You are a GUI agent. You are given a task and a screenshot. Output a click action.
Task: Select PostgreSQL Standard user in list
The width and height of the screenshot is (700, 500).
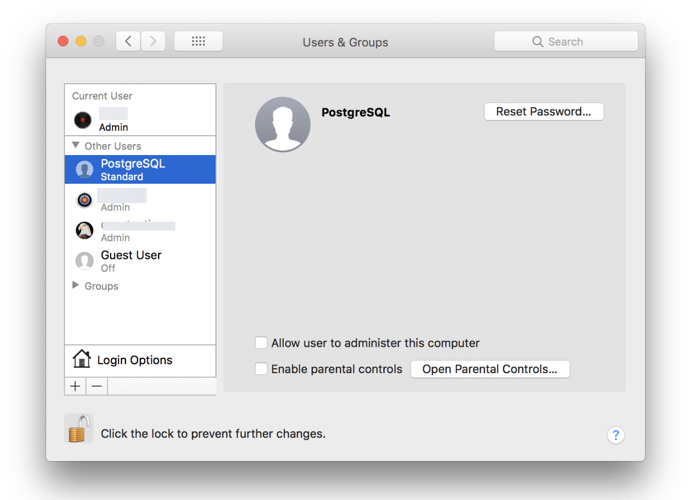pyautogui.click(x=140, y=169)
